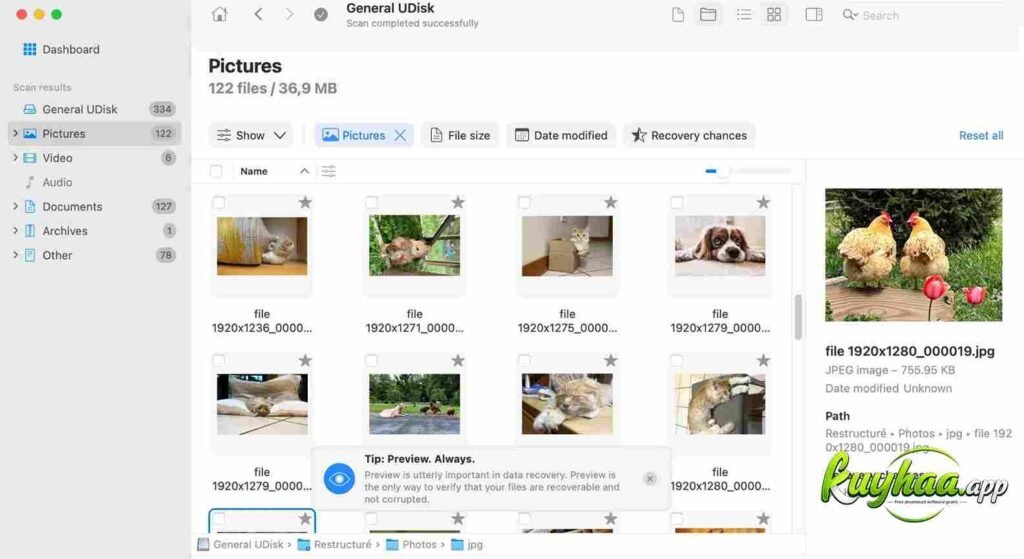Expand the Other sidebar chevron
The height and width of the screenshot is (559, 1024).
pos(15,255)
